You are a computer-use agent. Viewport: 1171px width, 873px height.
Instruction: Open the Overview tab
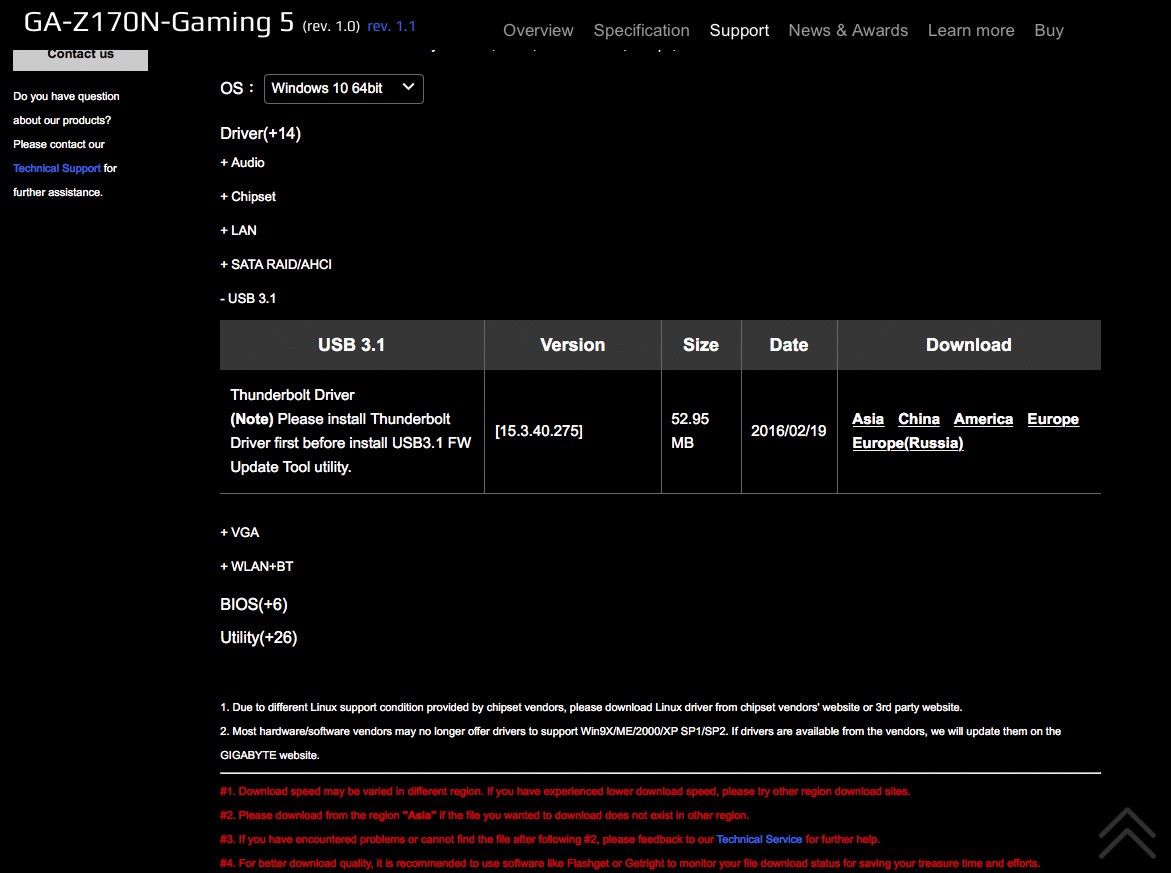(538, 31)
